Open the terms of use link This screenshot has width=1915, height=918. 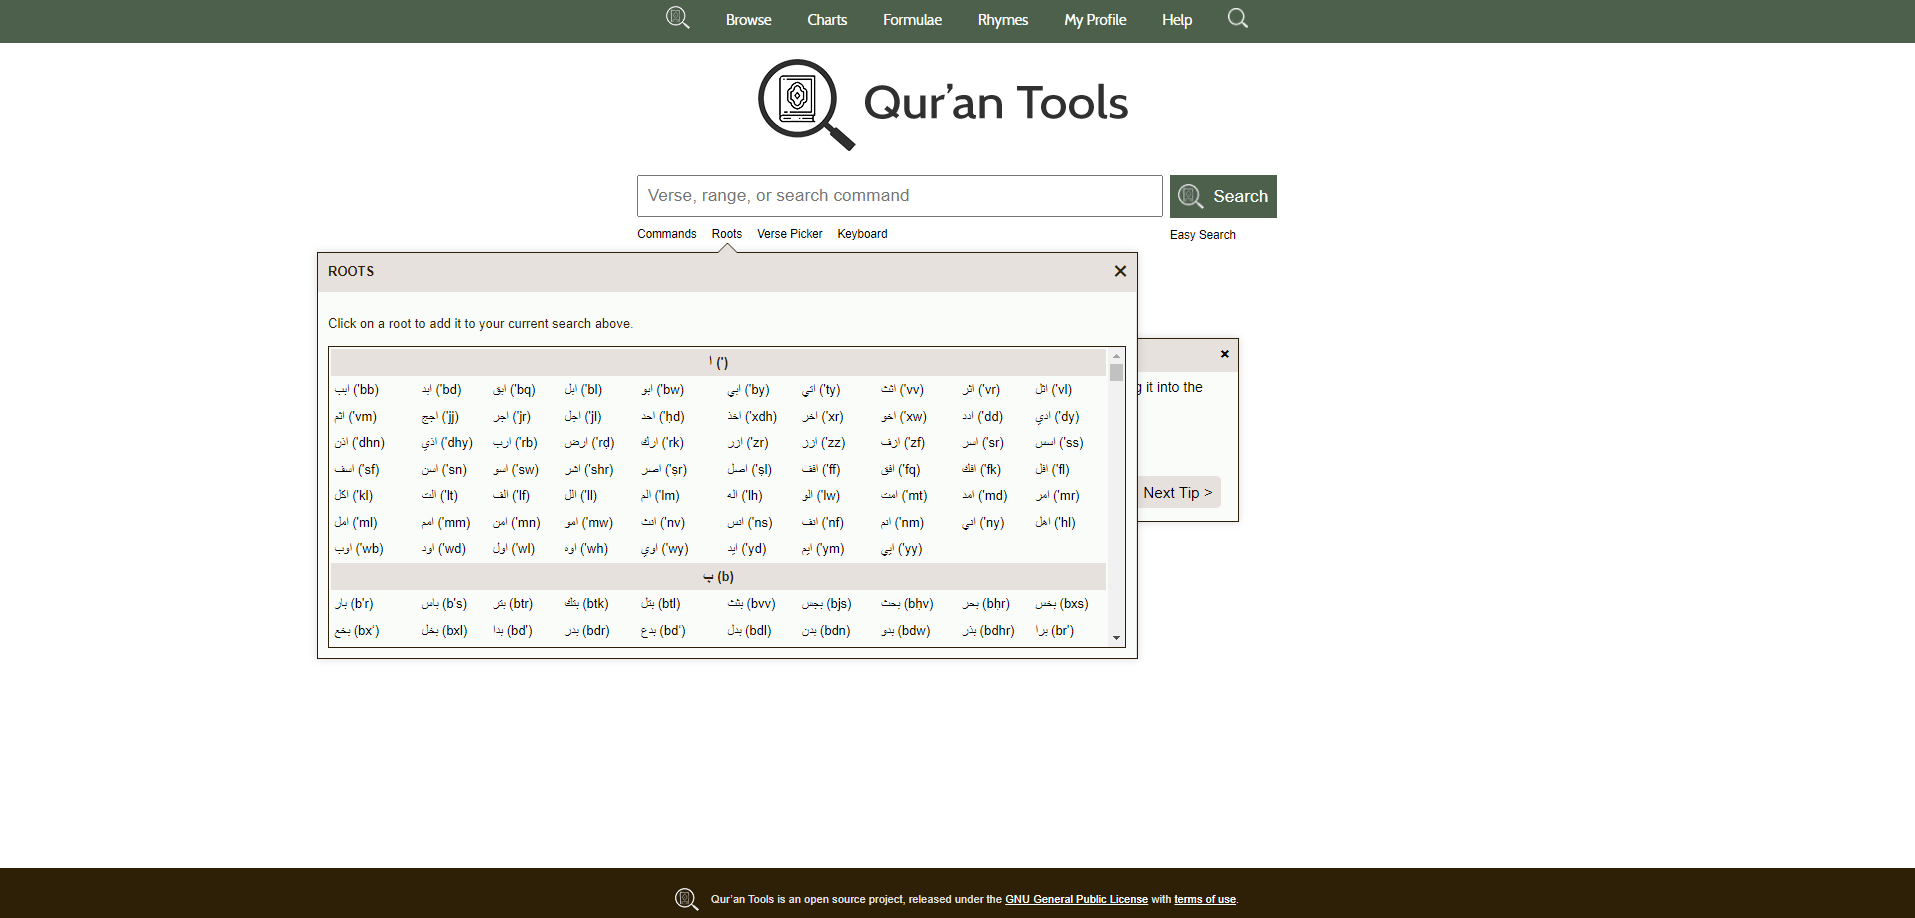[x=1205, y=899]
